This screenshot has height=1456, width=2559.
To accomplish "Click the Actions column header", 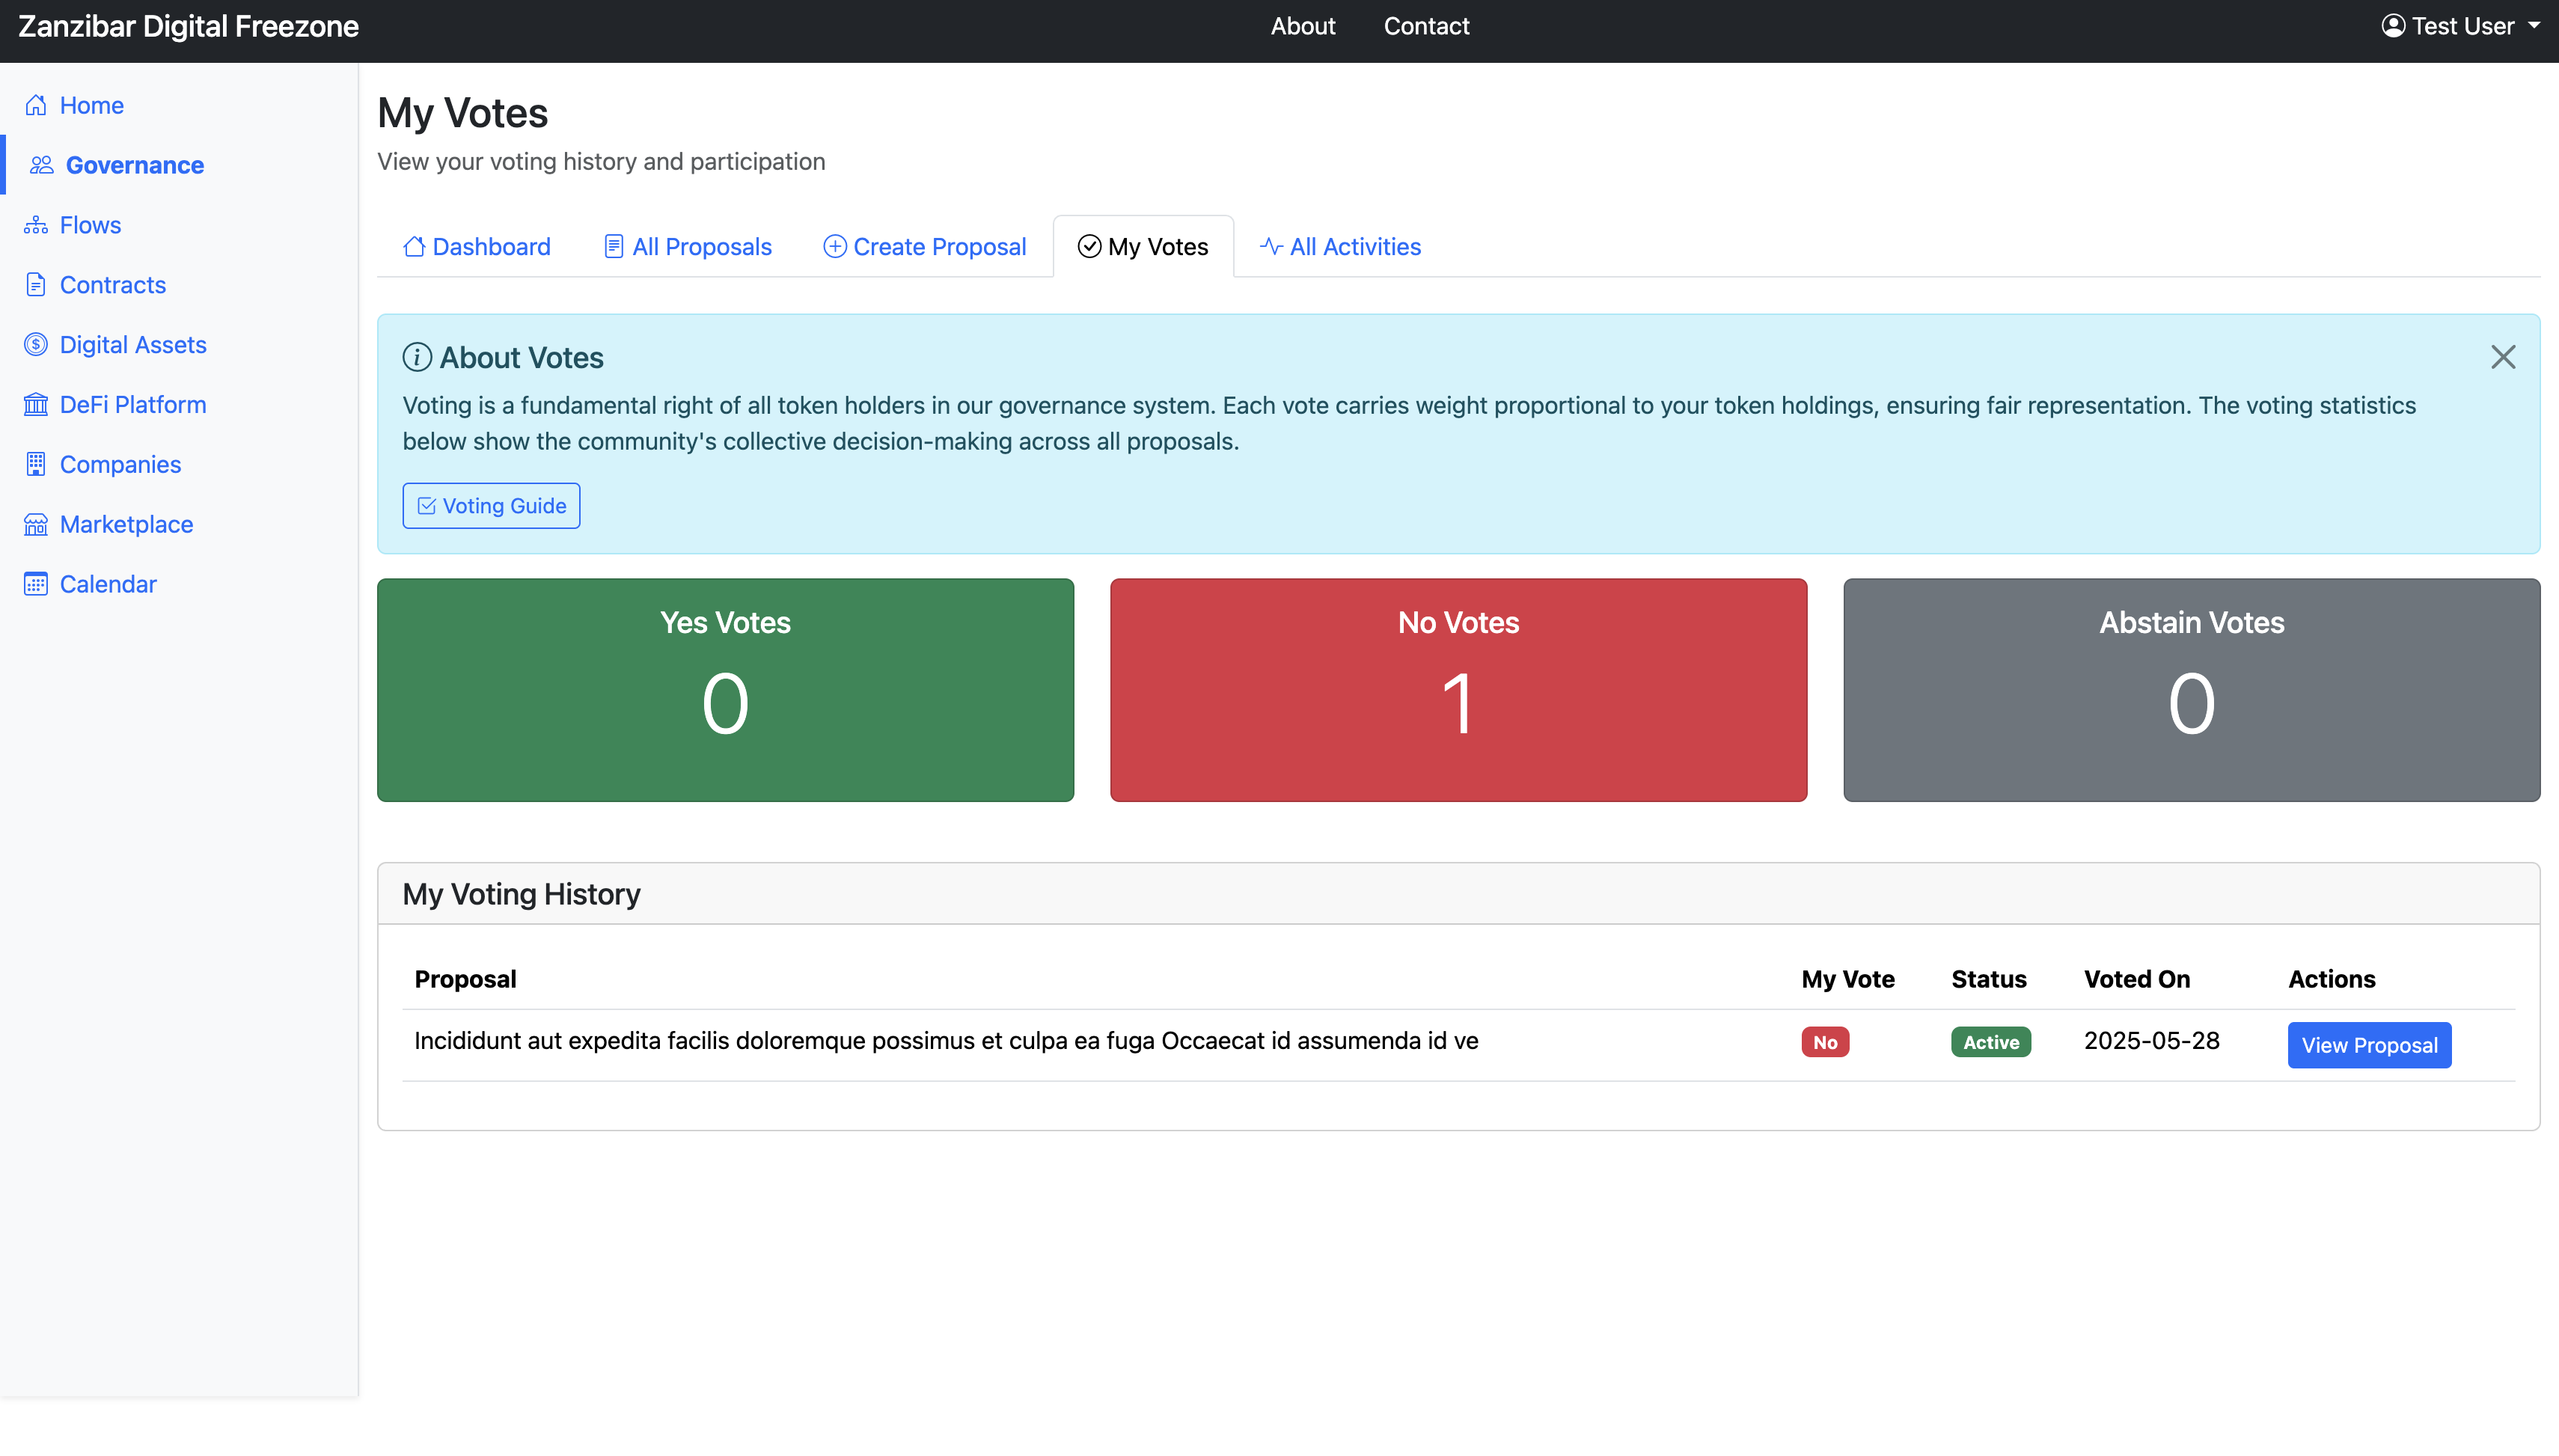I will click(x=2331, y=979).
